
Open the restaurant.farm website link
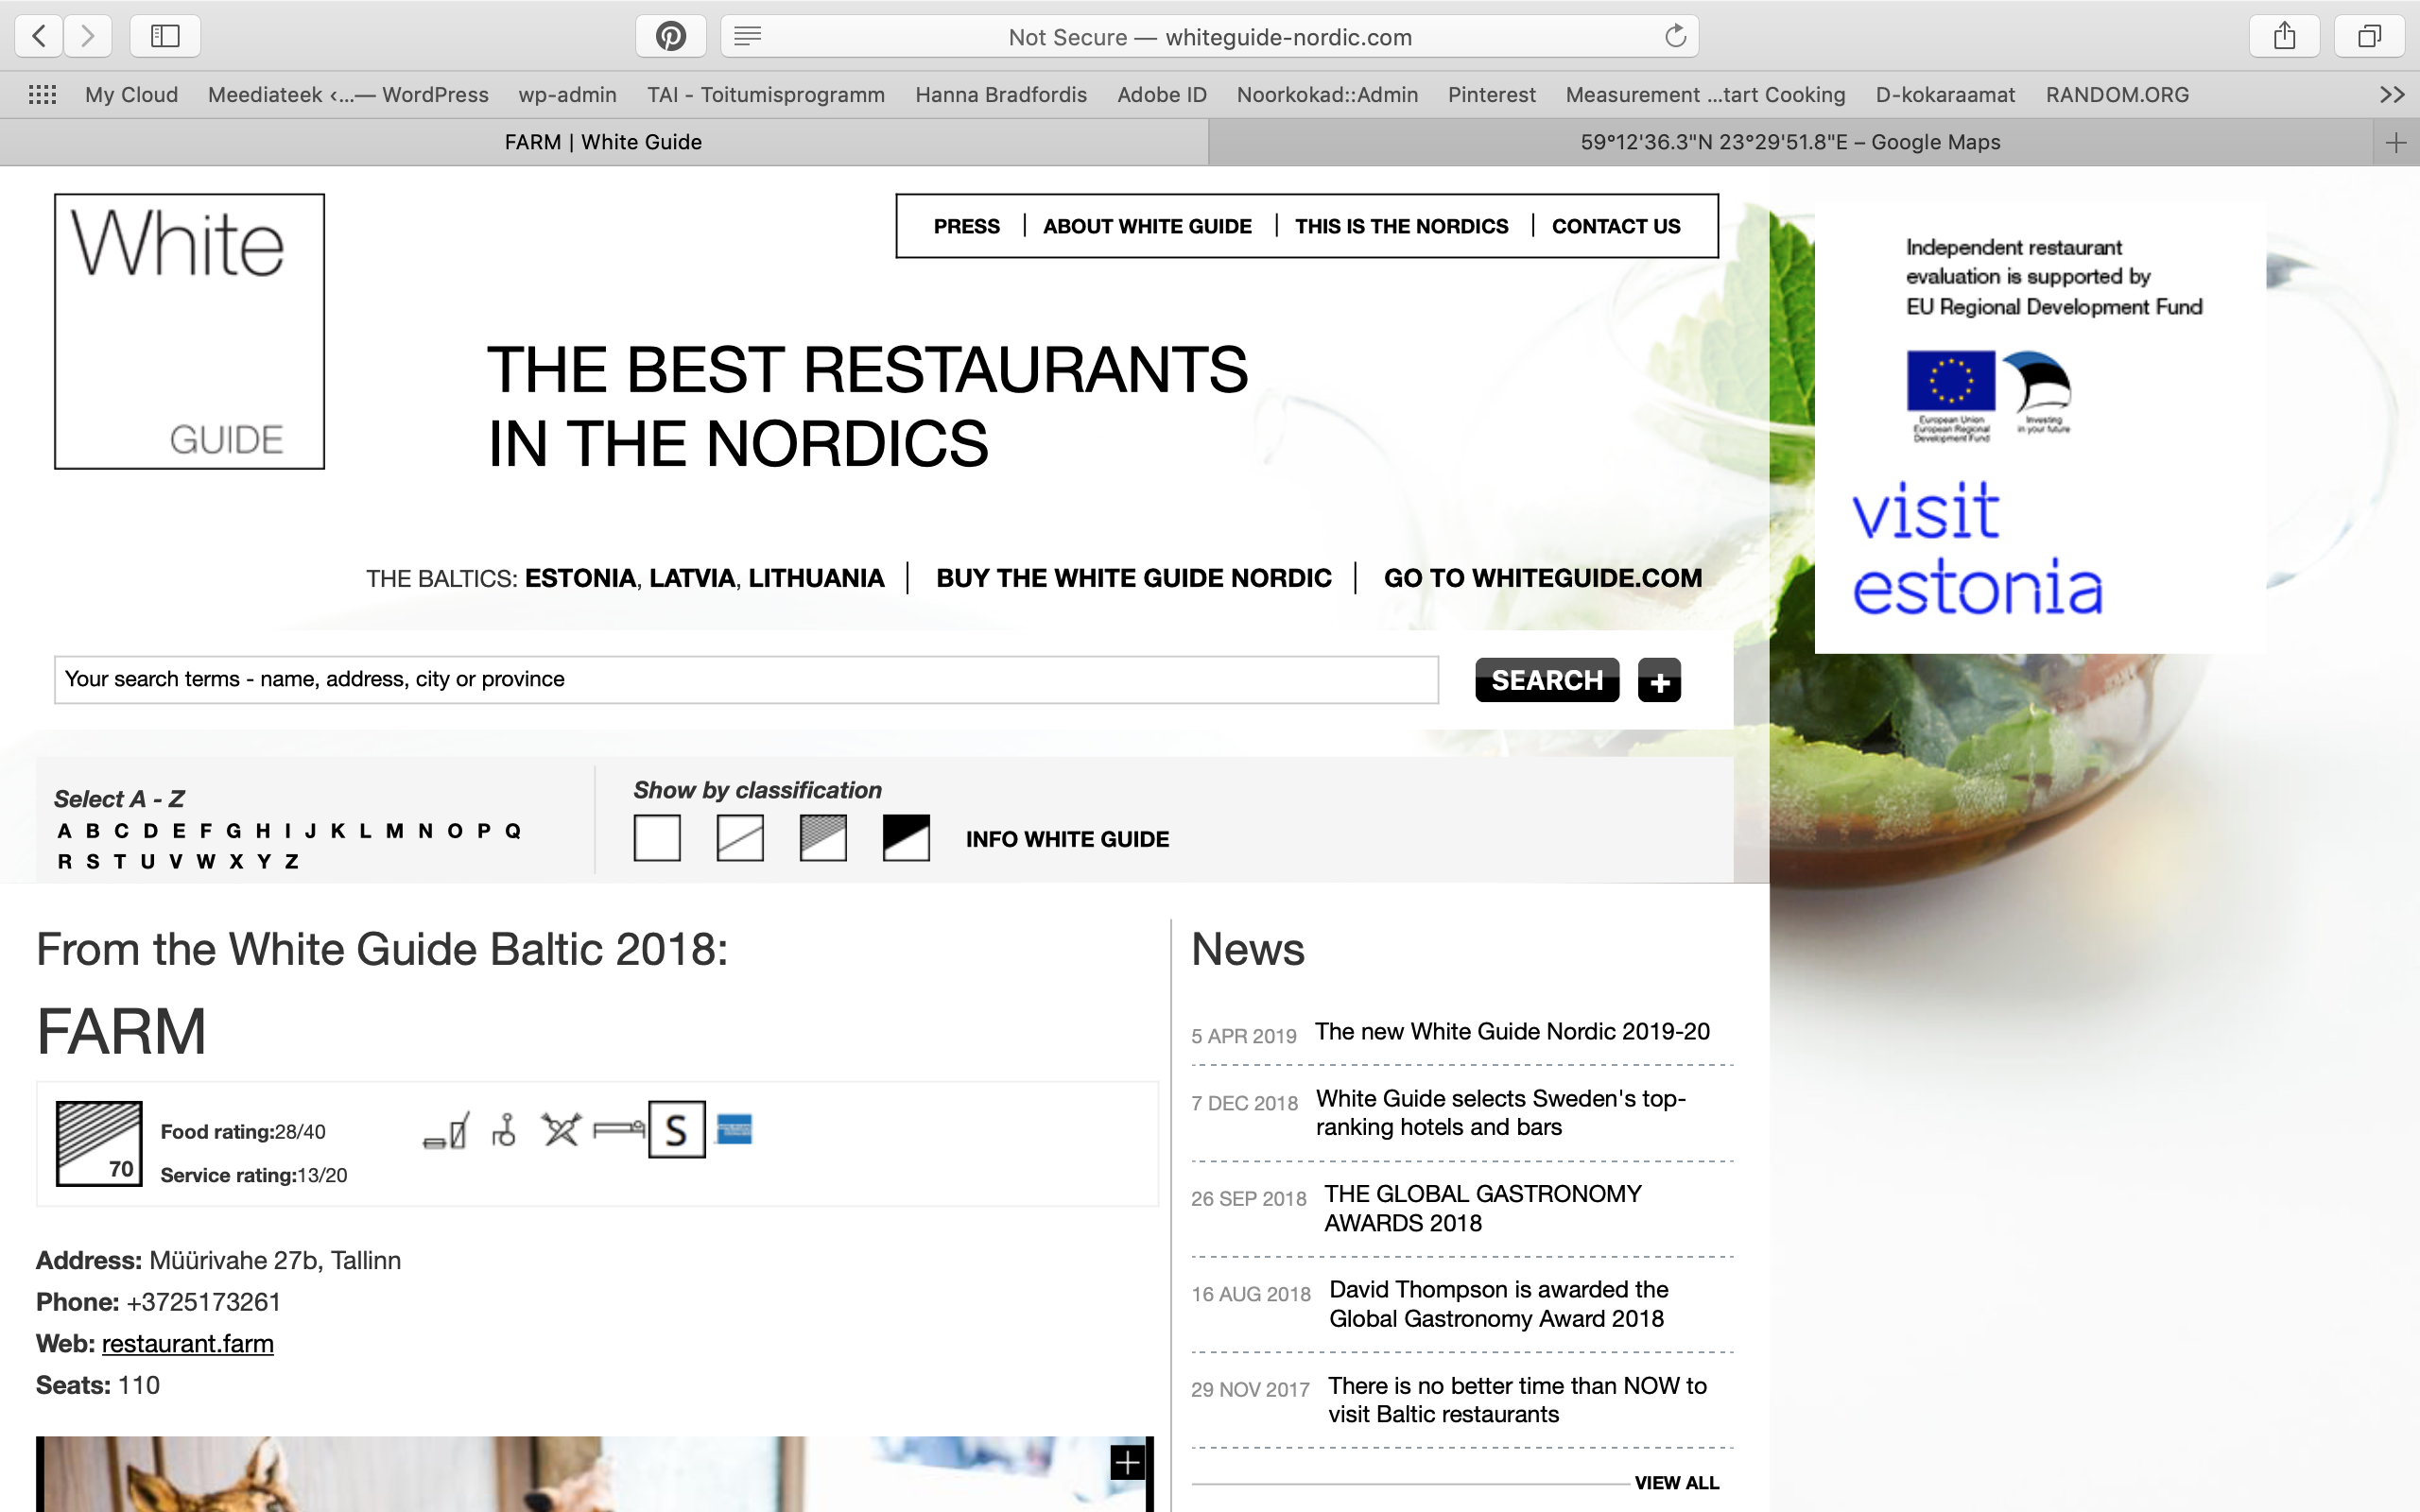click(x=187, y=1344)
